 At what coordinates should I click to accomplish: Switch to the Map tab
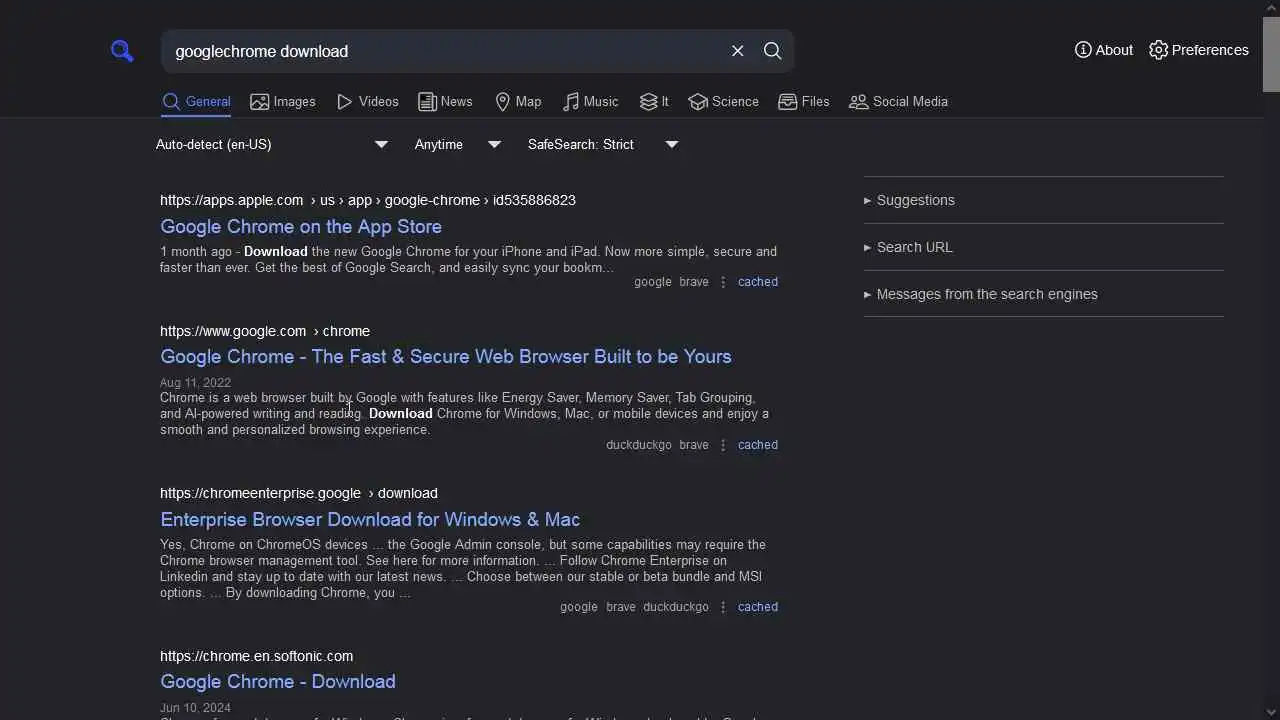coord(518,102)
